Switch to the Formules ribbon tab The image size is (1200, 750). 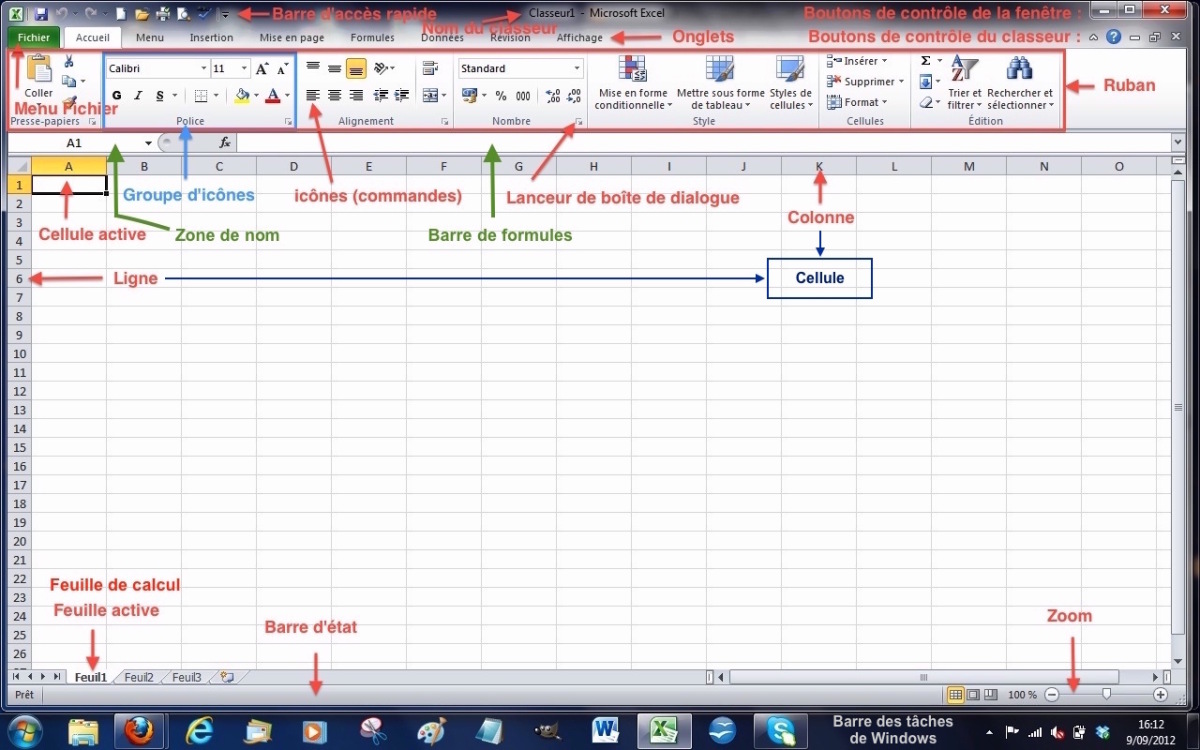372,38
